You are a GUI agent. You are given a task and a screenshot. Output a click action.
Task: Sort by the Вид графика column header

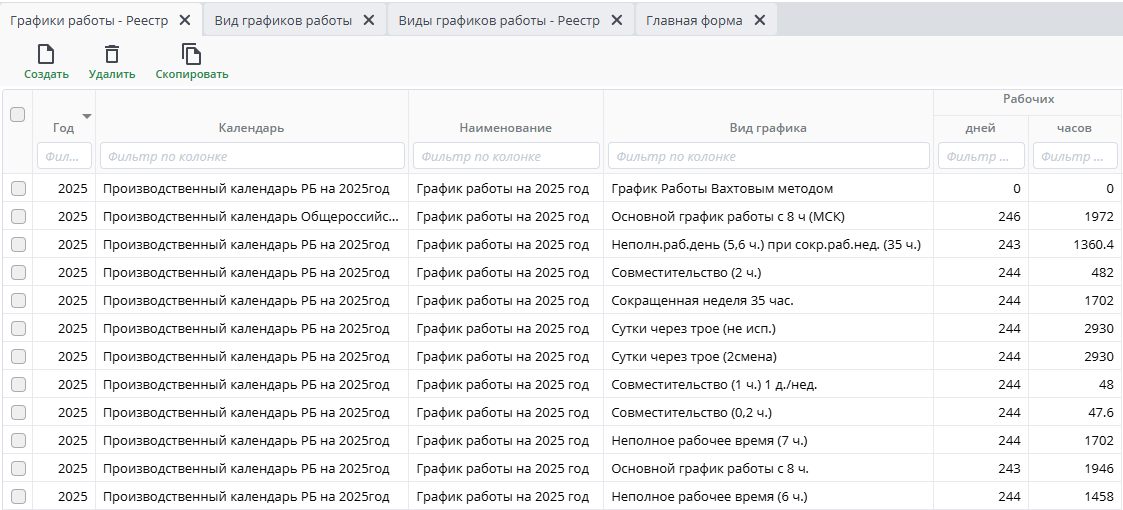click(x=768, y=128)
